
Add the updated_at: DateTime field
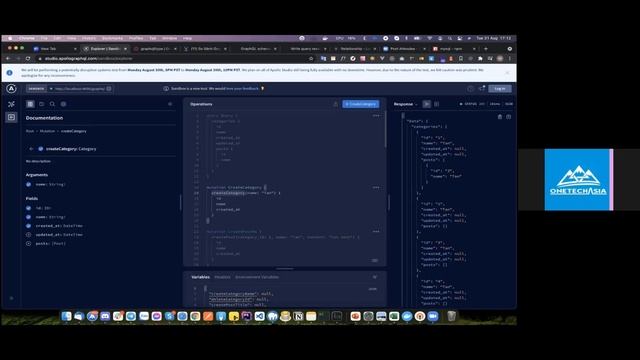29,235
